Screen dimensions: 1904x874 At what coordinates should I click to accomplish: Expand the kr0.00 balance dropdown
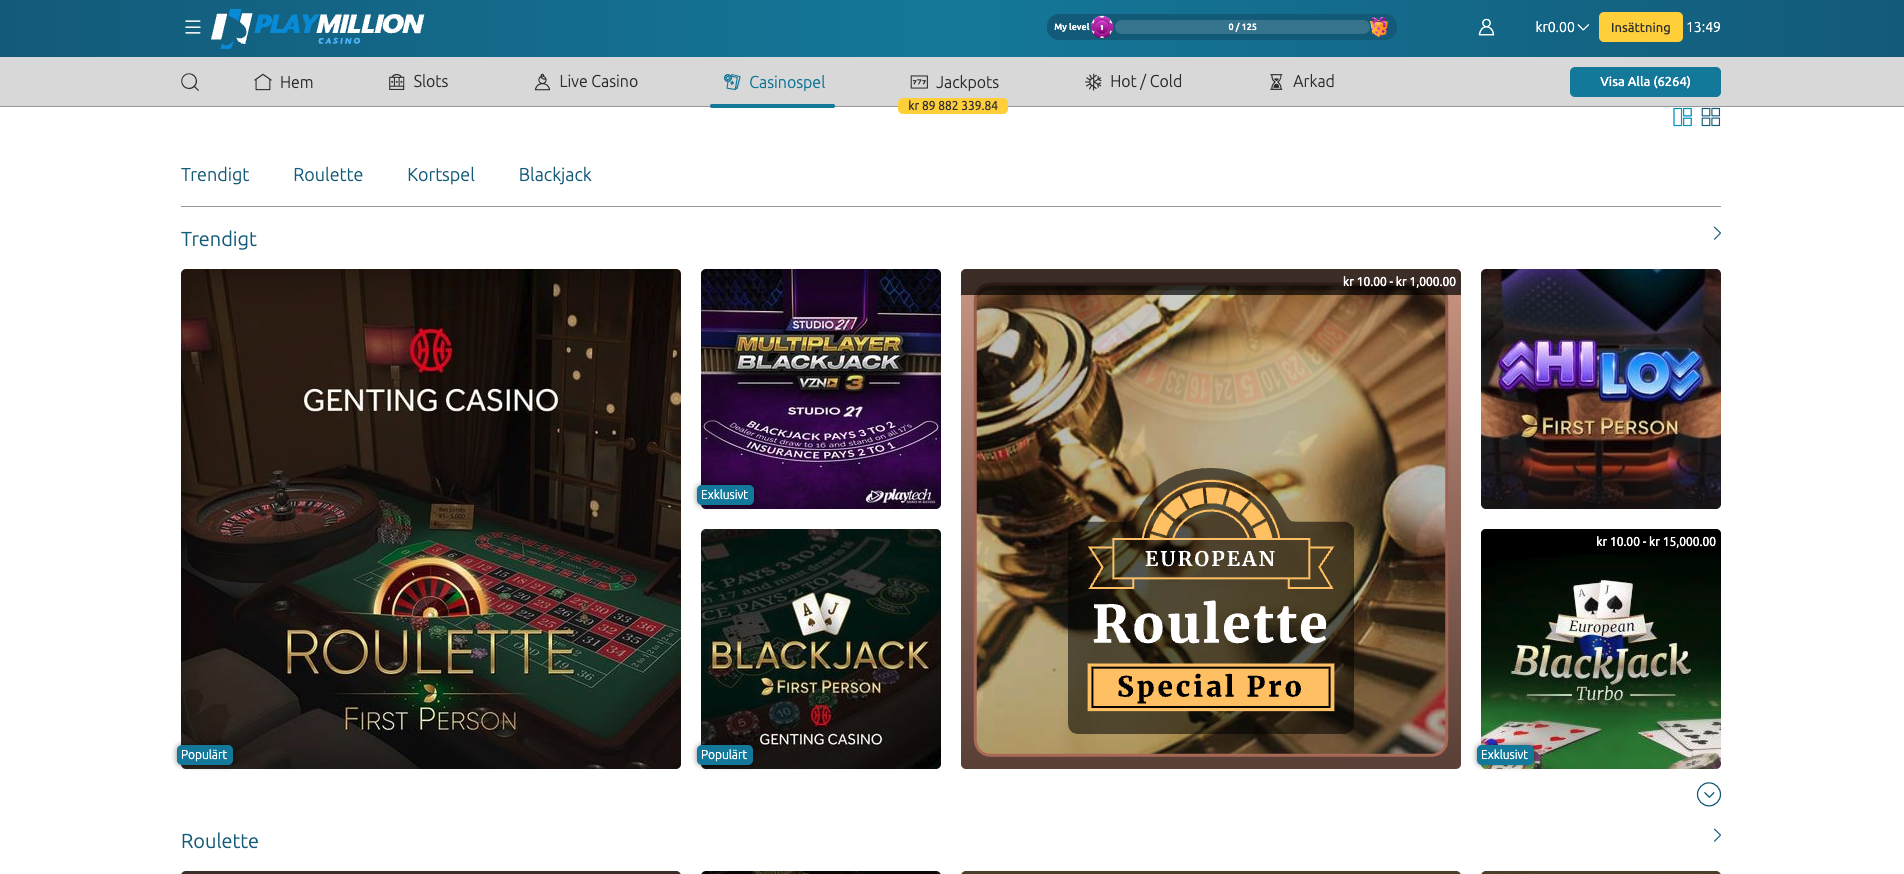(x=1562, y=27)
